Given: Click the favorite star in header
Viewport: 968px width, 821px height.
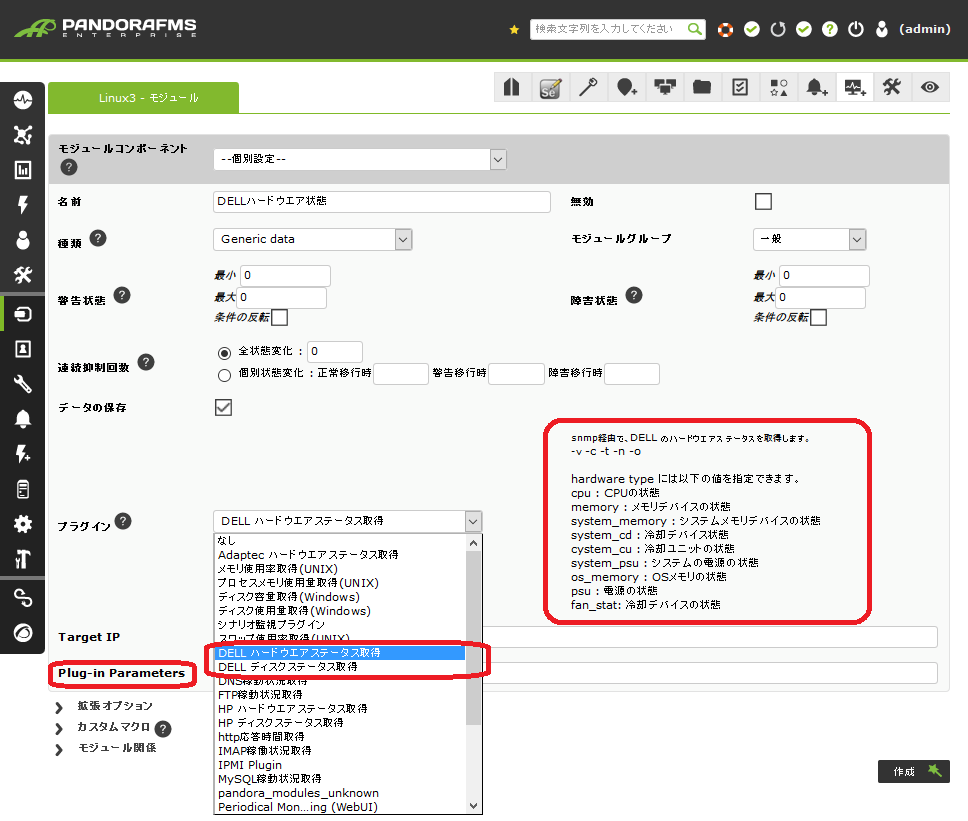Looking at the screenshot, I should point(514,29).
